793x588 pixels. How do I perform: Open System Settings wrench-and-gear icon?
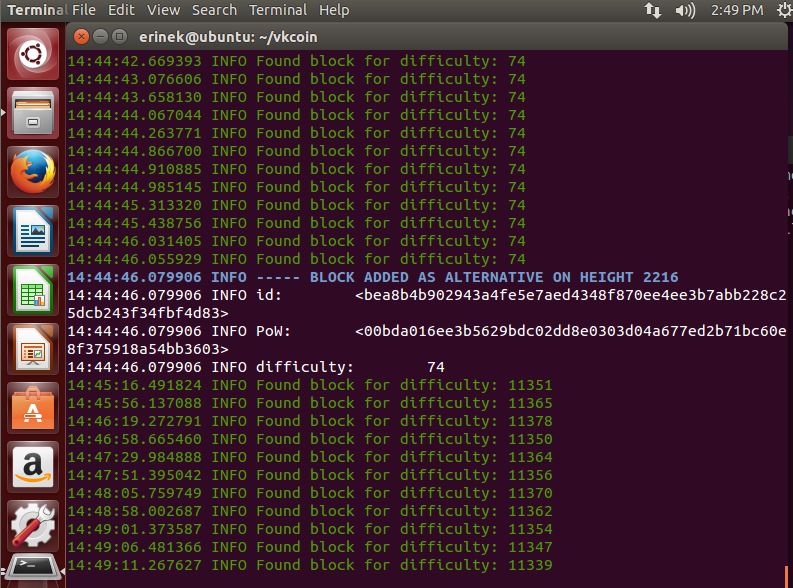[x=33, y=526]
